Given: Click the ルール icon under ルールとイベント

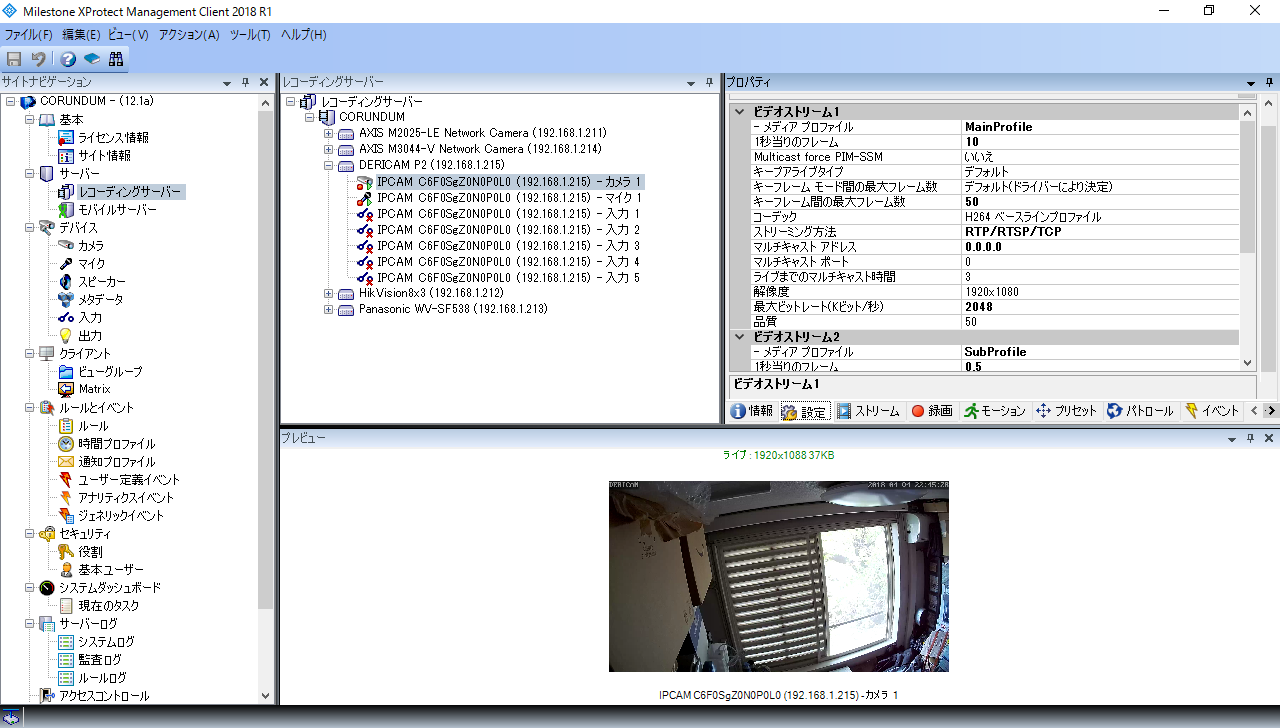Looking at the screenshot, I should [x=66, y=426].
